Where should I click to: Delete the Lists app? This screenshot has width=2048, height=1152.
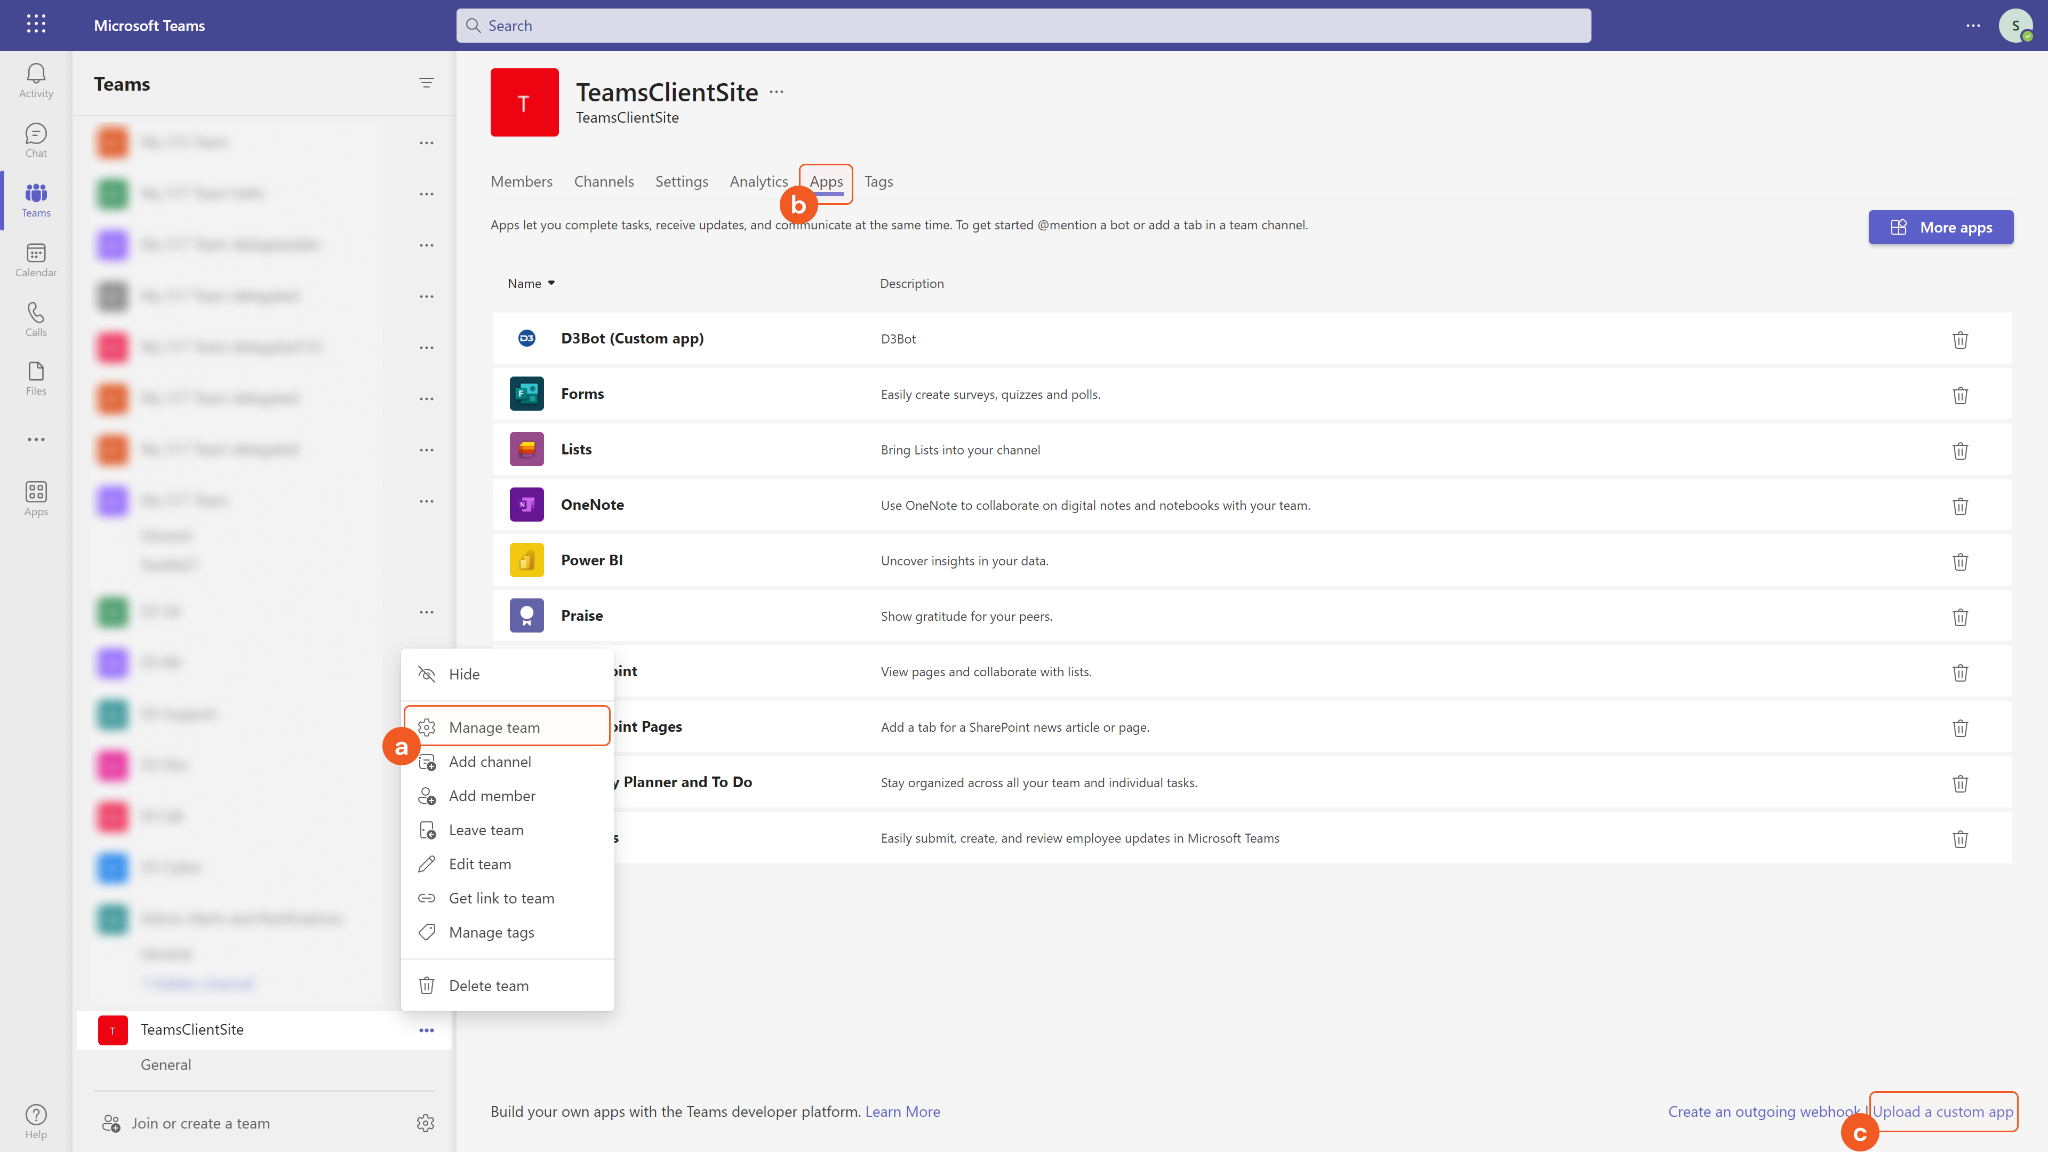click(1960, 451)
